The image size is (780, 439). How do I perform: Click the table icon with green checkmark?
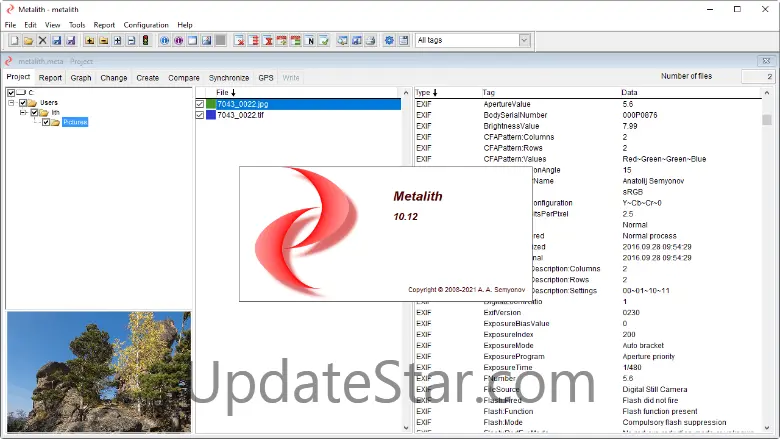point(324,40)
